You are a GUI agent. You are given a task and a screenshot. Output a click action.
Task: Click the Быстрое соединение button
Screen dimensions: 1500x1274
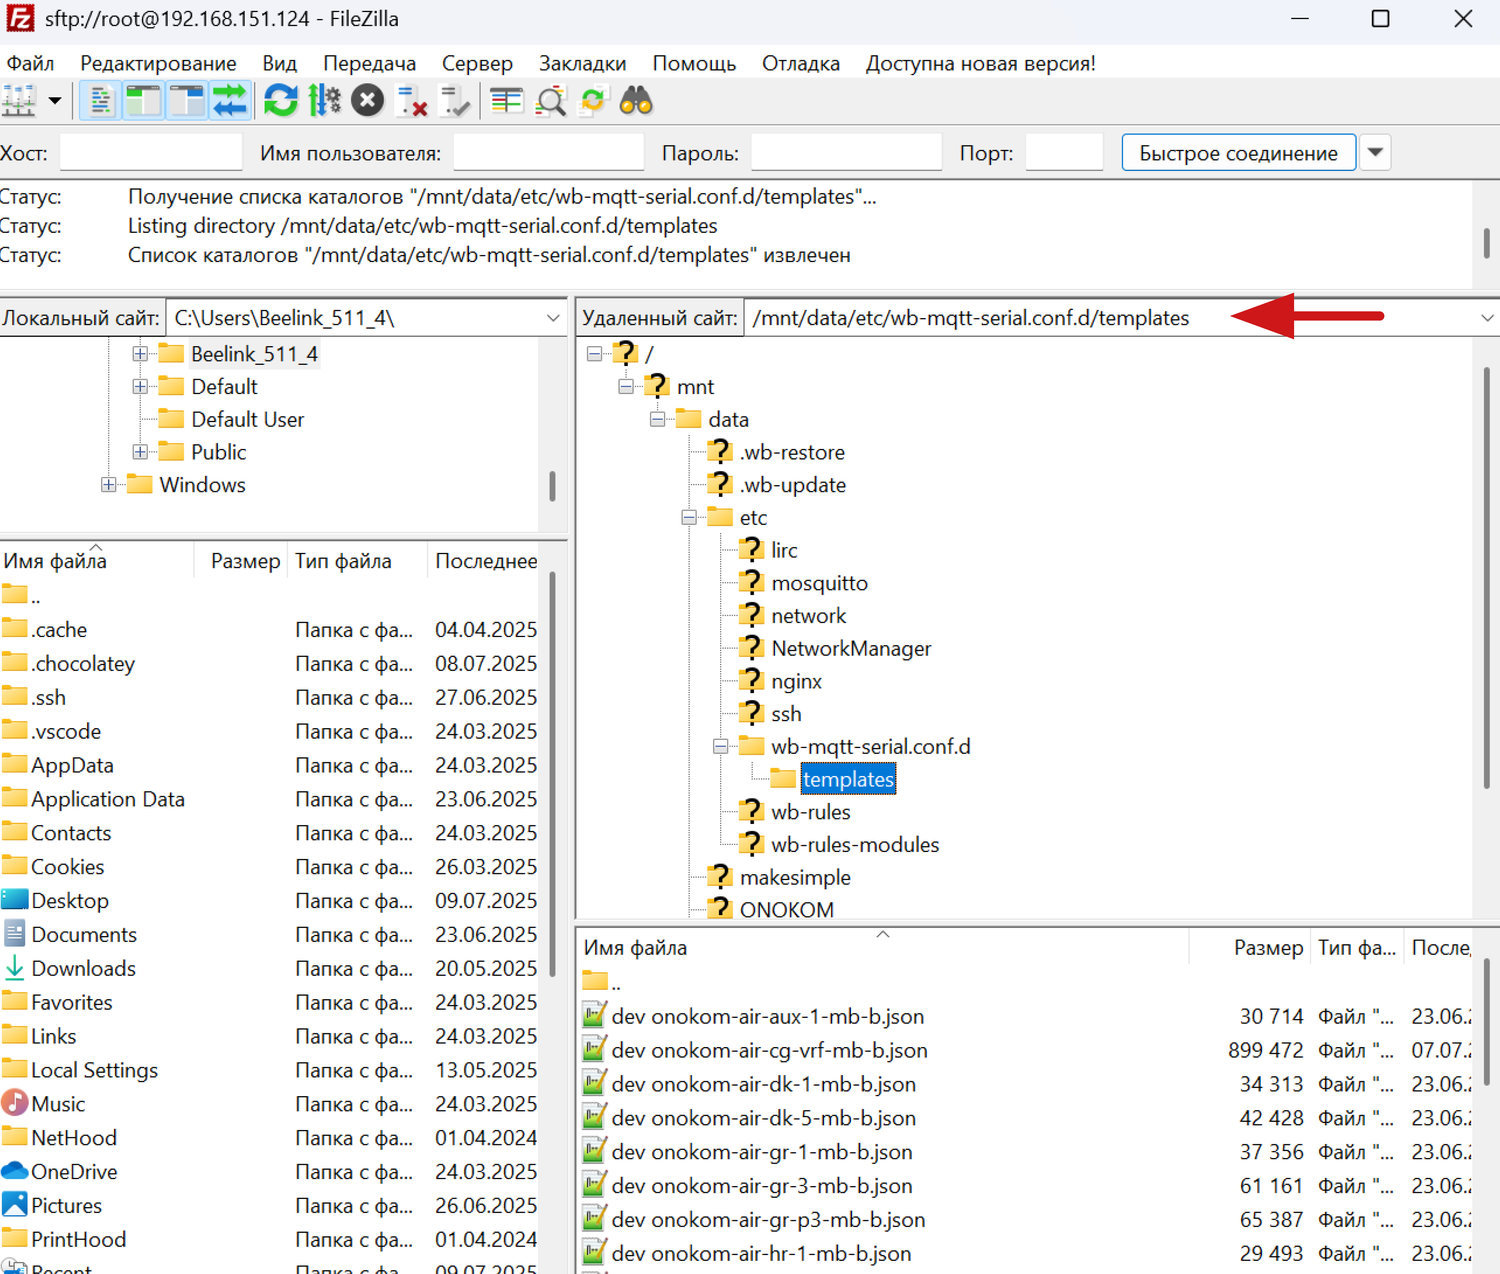coord(1238,153)
